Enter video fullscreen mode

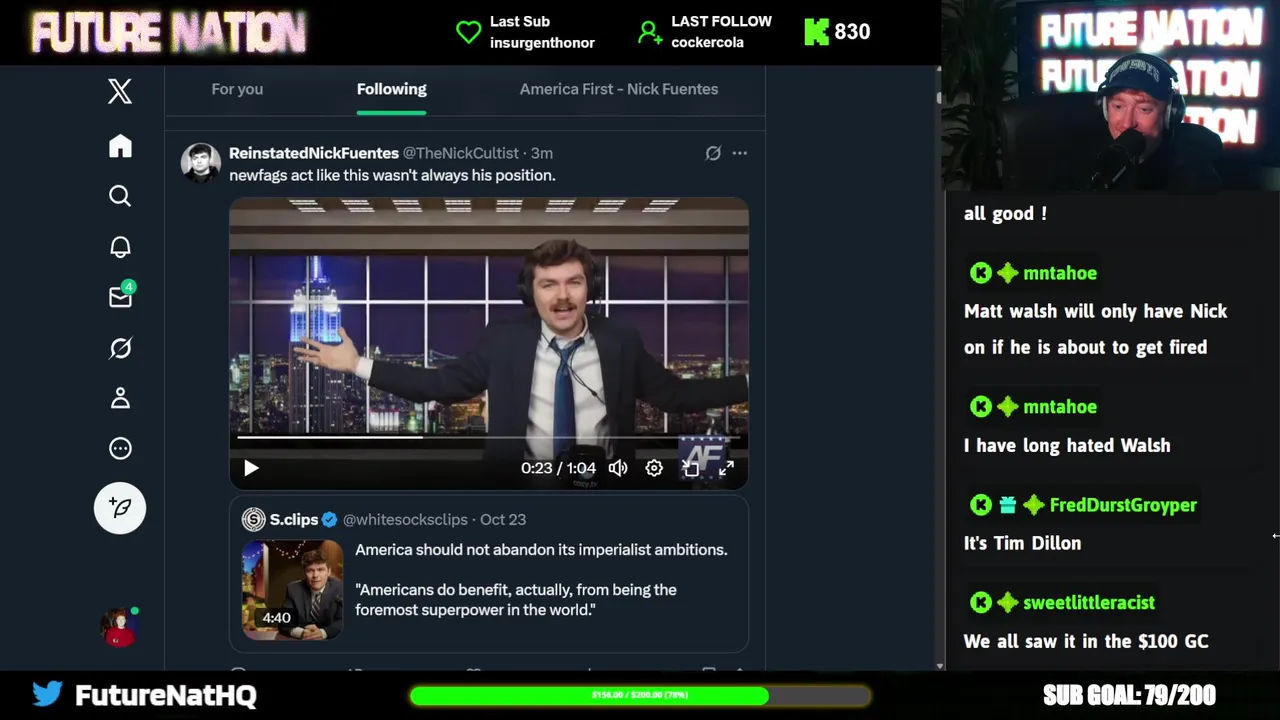pyautogui.click(x=726, y=468)
